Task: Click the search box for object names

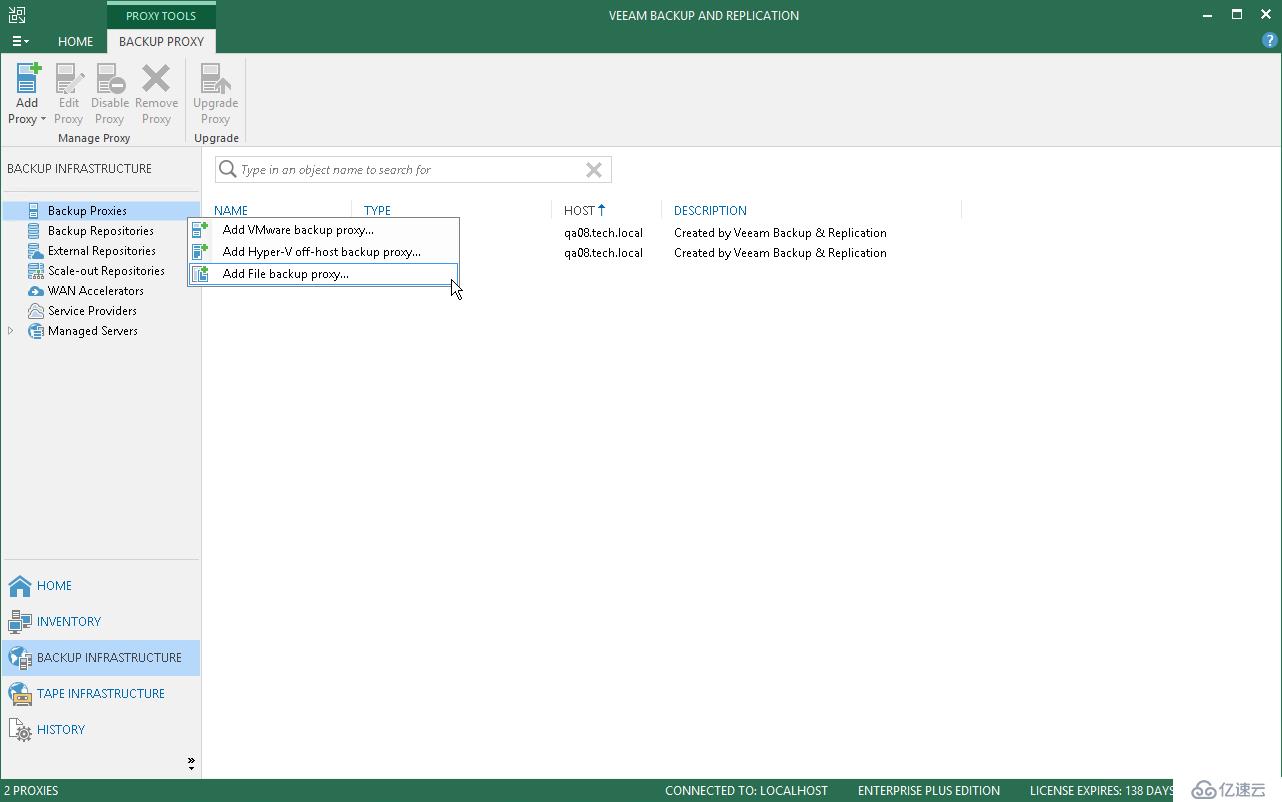Action: (412, 170)
